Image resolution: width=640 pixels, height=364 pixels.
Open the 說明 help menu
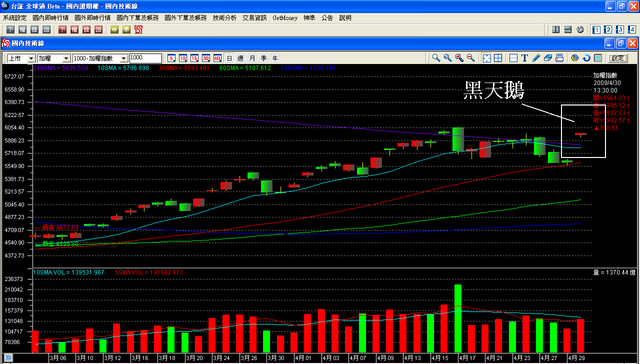[x=345, y=18]
